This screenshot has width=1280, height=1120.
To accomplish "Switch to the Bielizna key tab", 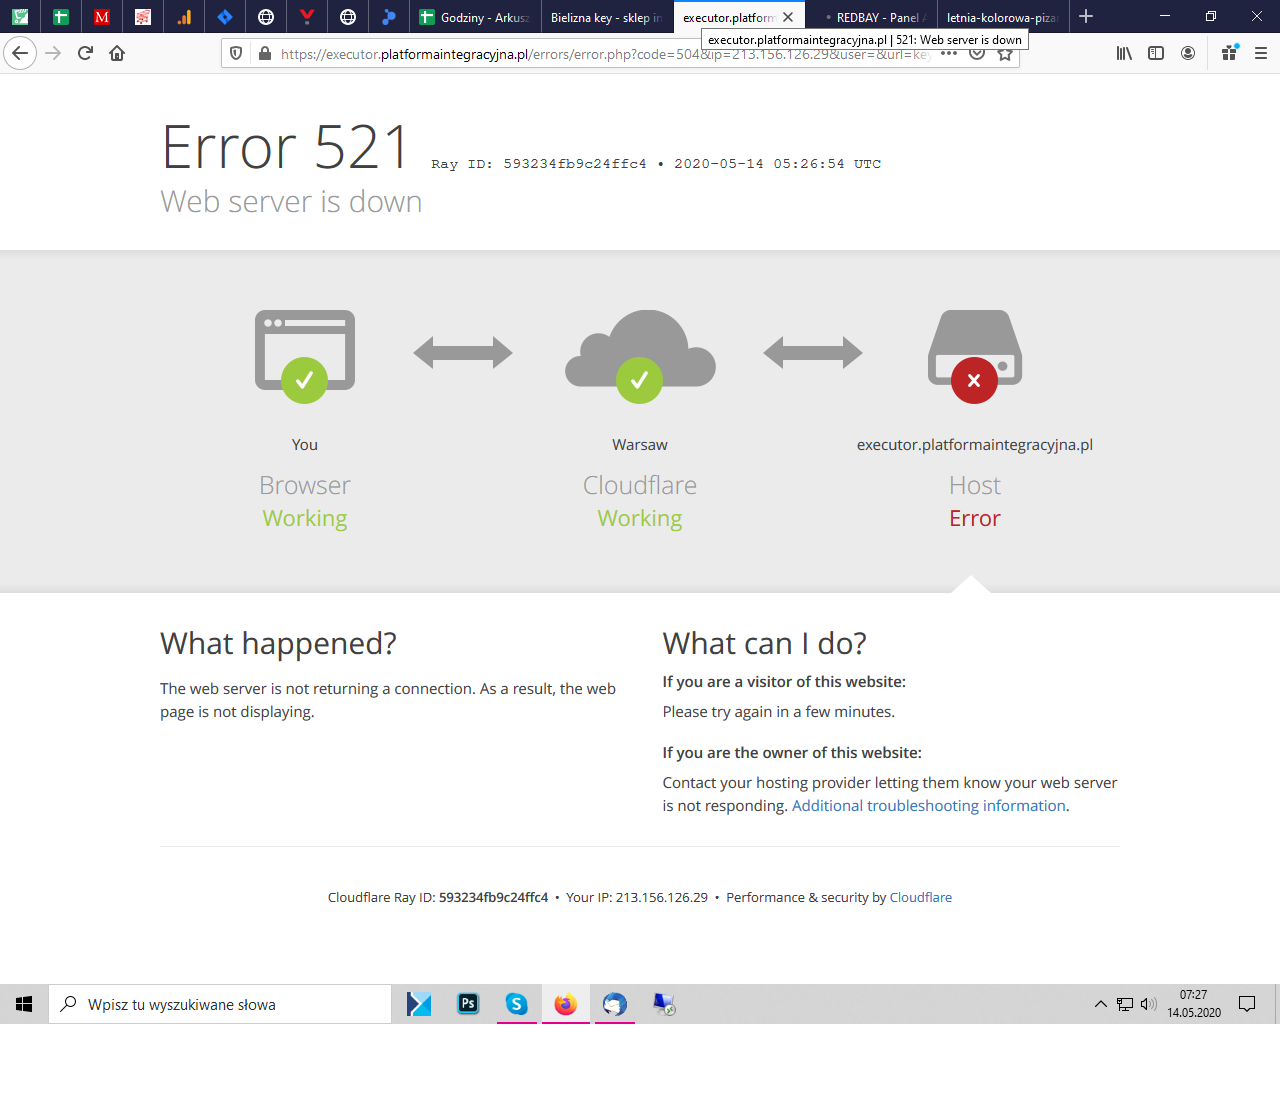I will coord(605,17).
